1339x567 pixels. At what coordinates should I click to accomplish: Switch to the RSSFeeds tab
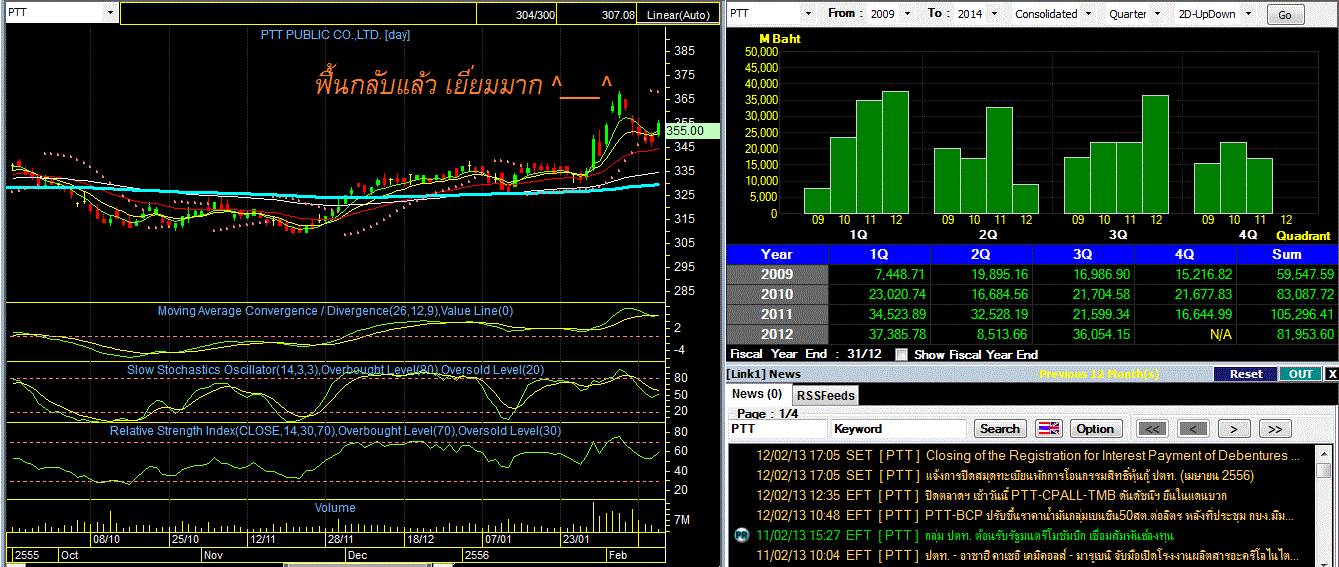[x=826, y=396]
